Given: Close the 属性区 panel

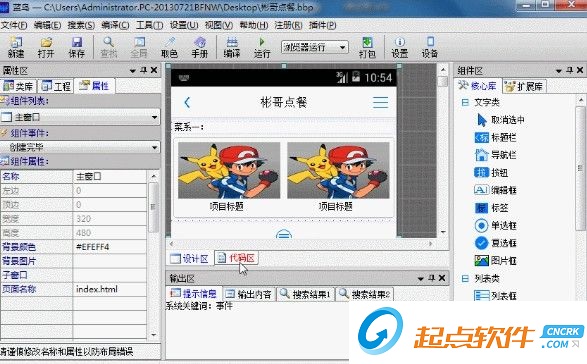Looking at the screenshot, I should pos(154,70).
